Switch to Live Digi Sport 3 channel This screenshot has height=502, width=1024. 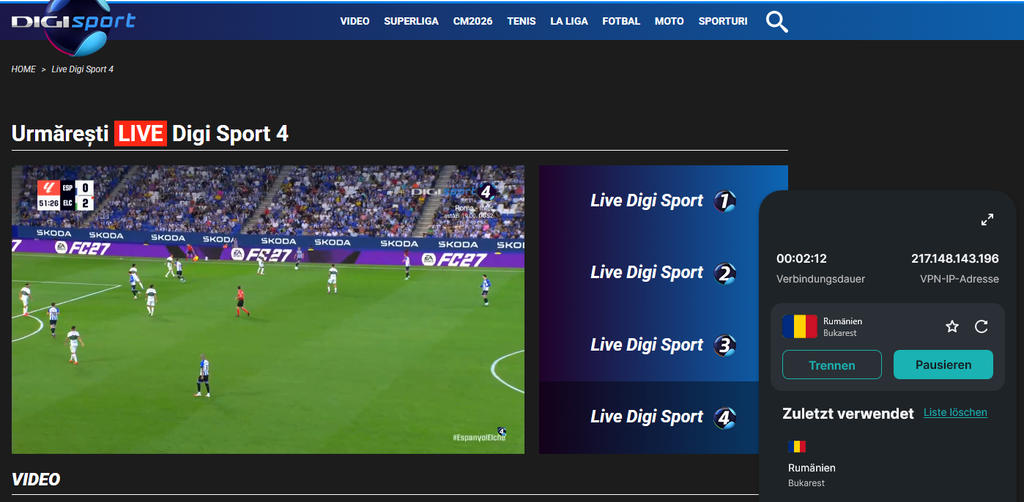pyautogui.click(x=663, y=345)
